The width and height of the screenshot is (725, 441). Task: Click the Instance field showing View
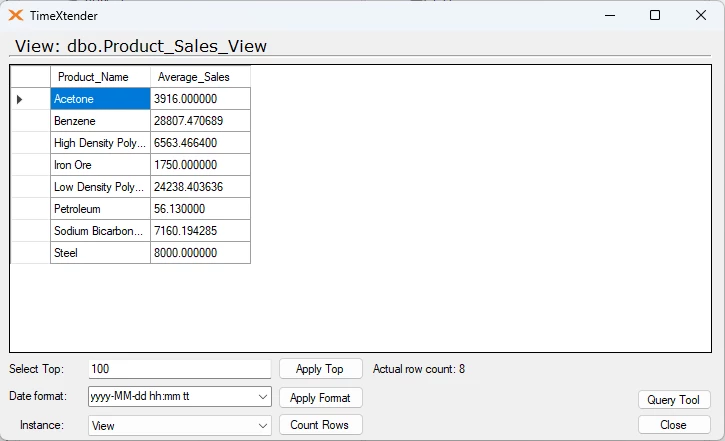point(179,426)
